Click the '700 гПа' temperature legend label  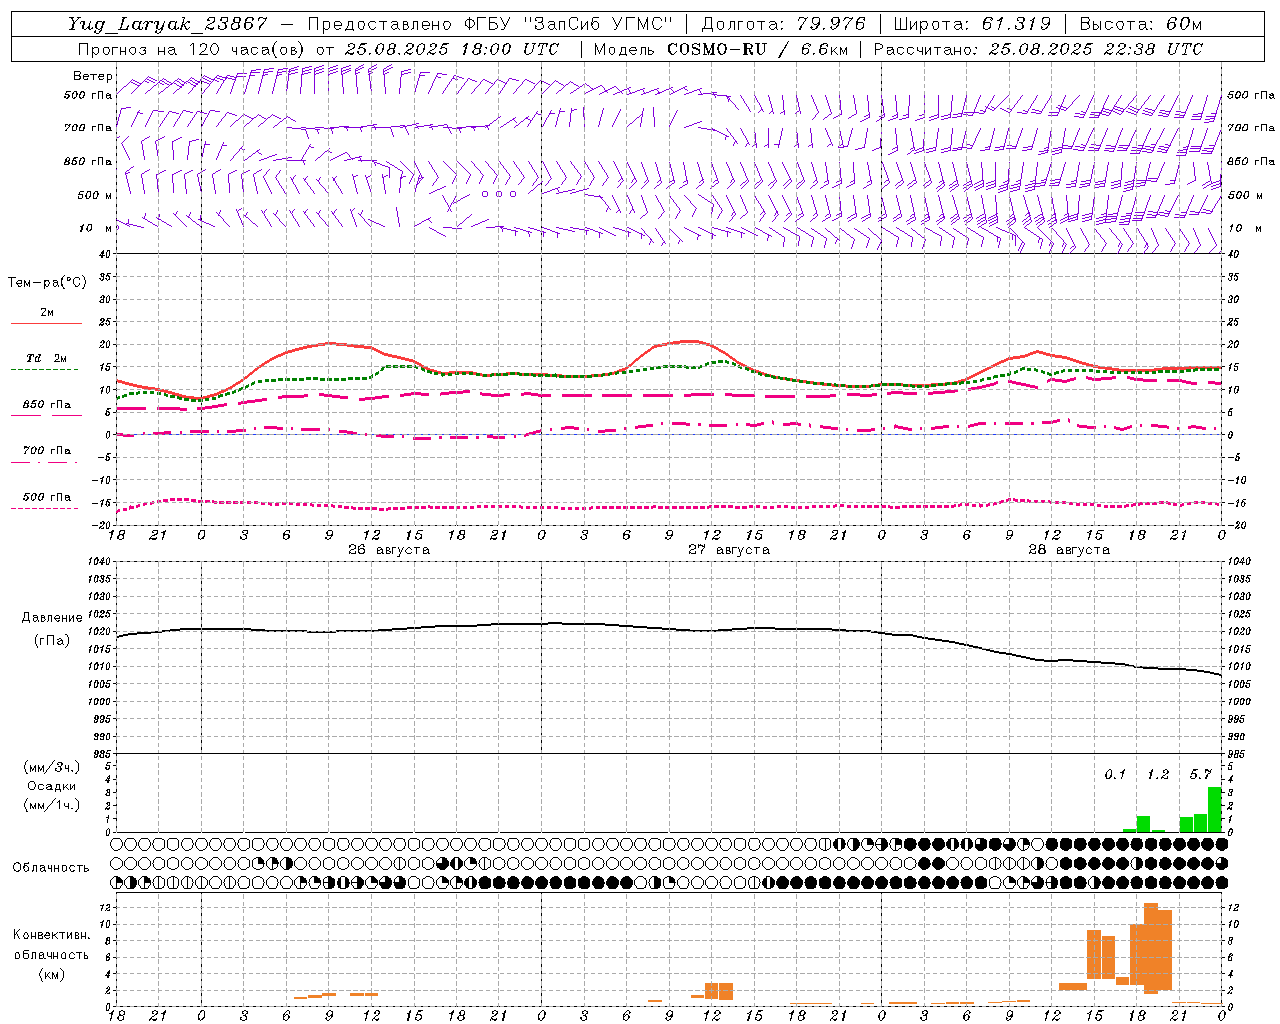point(47,451)
